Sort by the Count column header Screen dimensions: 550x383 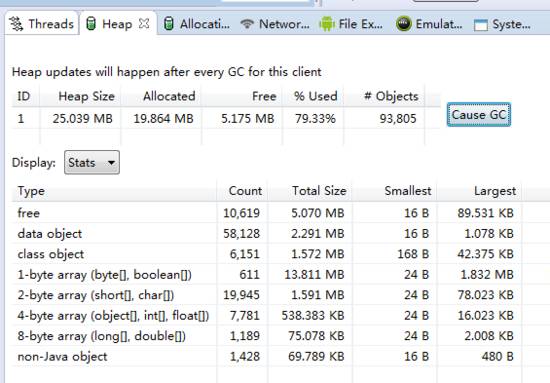245,191
